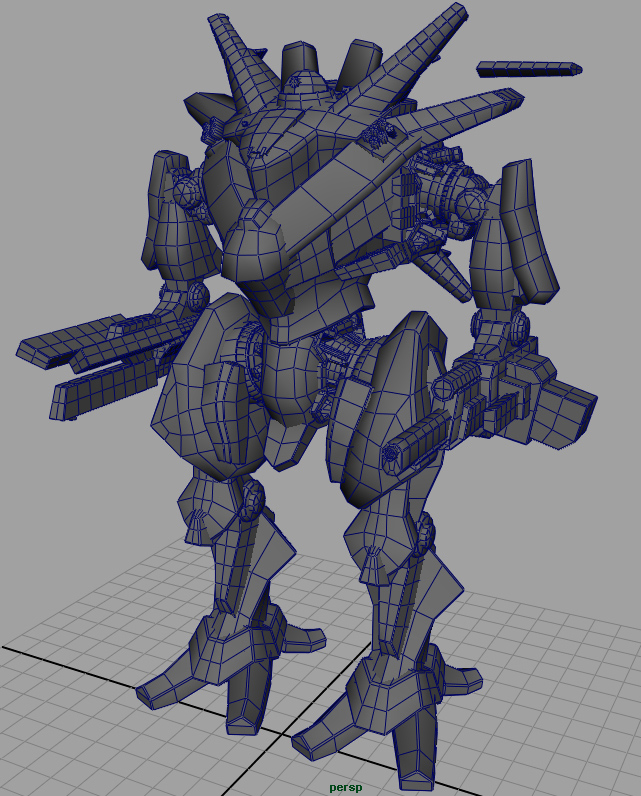Select the detached floating rod object

point(529,69)
